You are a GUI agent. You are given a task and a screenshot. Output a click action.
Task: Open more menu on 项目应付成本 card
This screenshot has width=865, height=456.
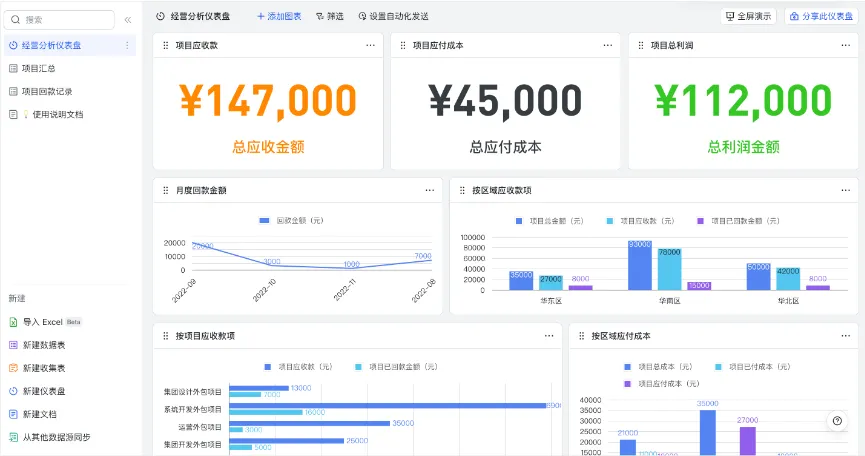607,45
